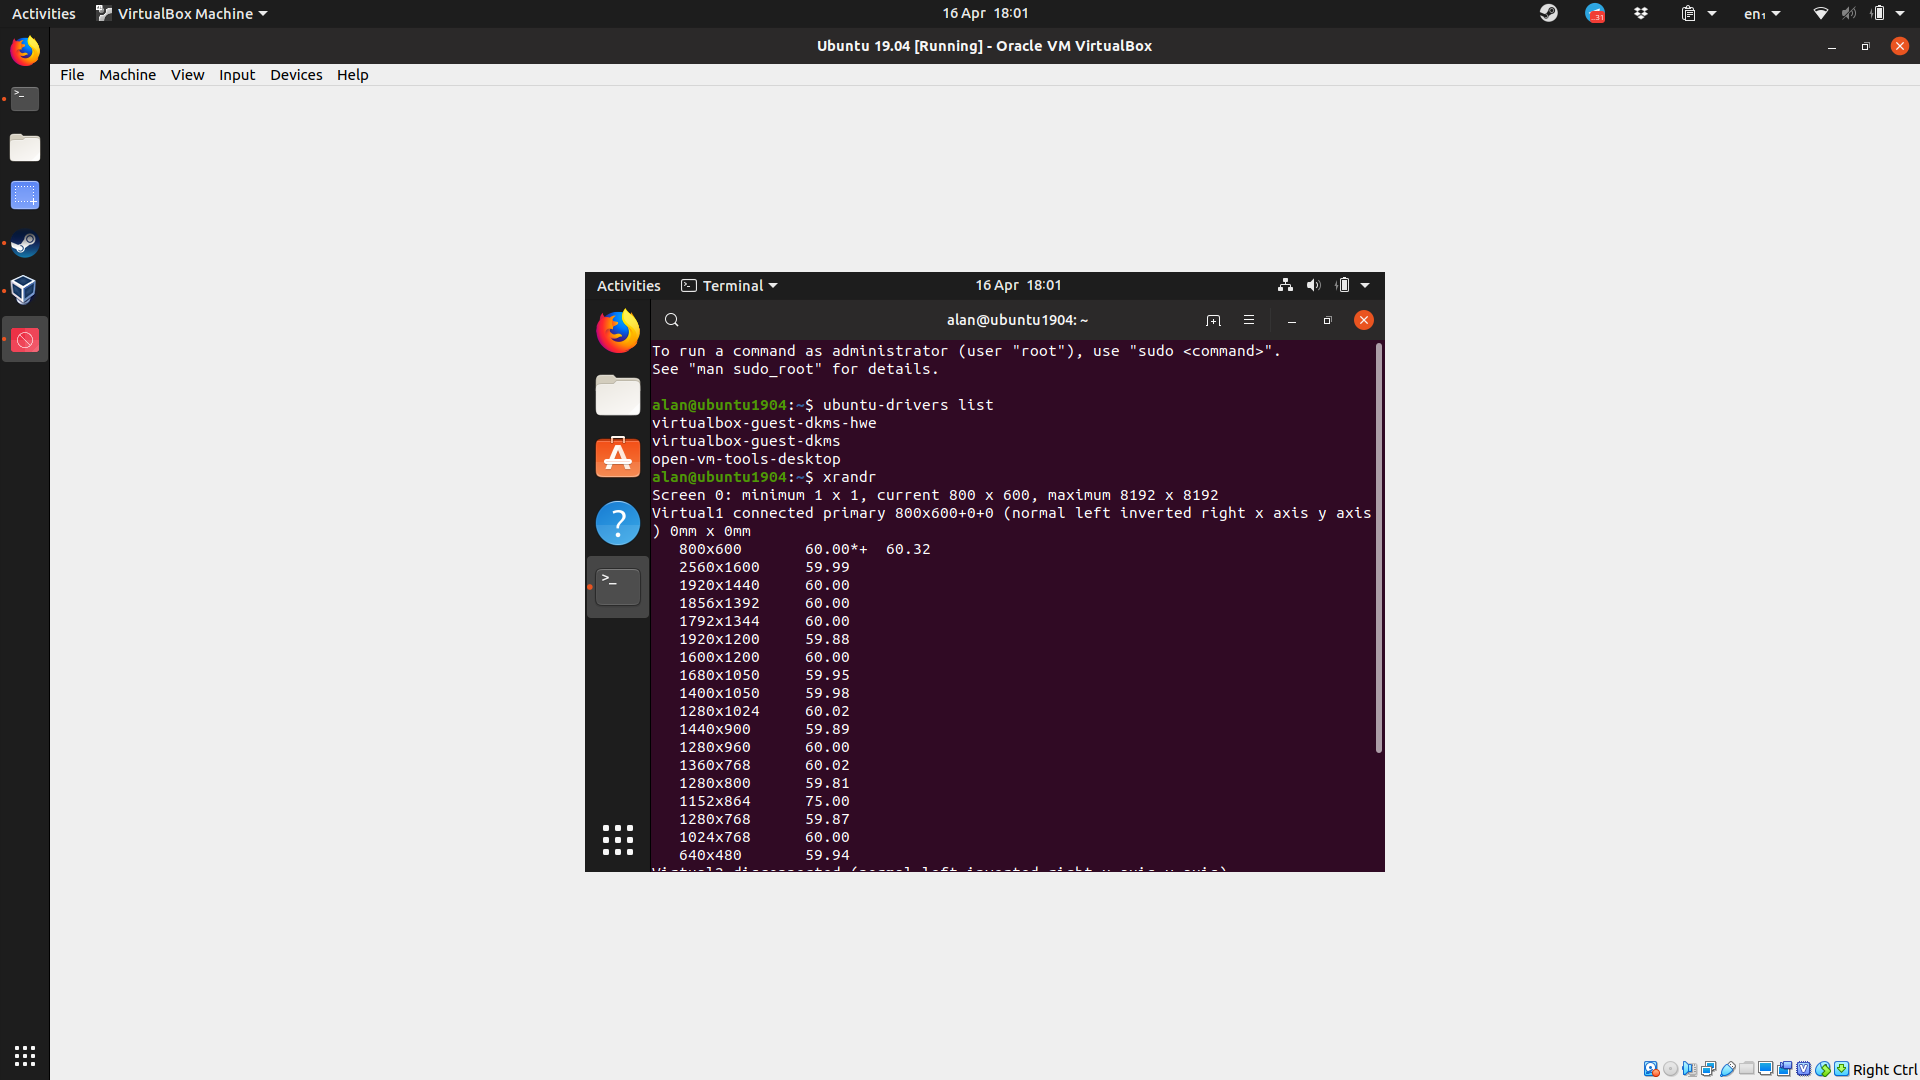Open Telegram tray icon with badge
Image resolution: width=1920 pixels, height=1080 pixels.
[1595, 13]
